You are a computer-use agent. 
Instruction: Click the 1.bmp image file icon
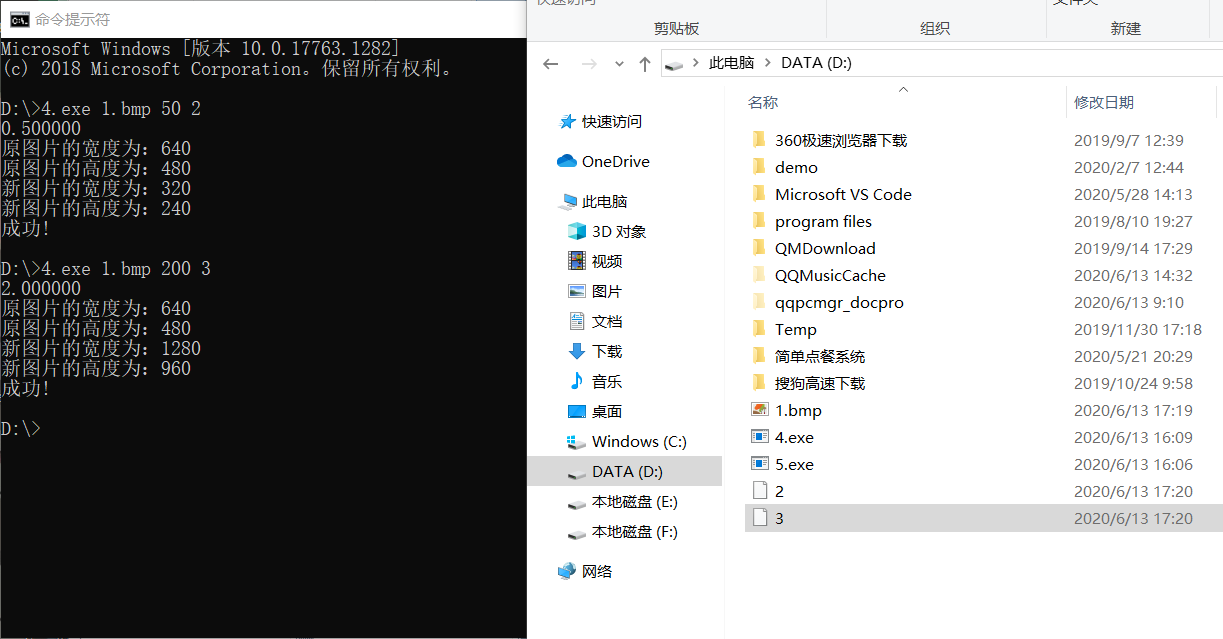[759, 410]
